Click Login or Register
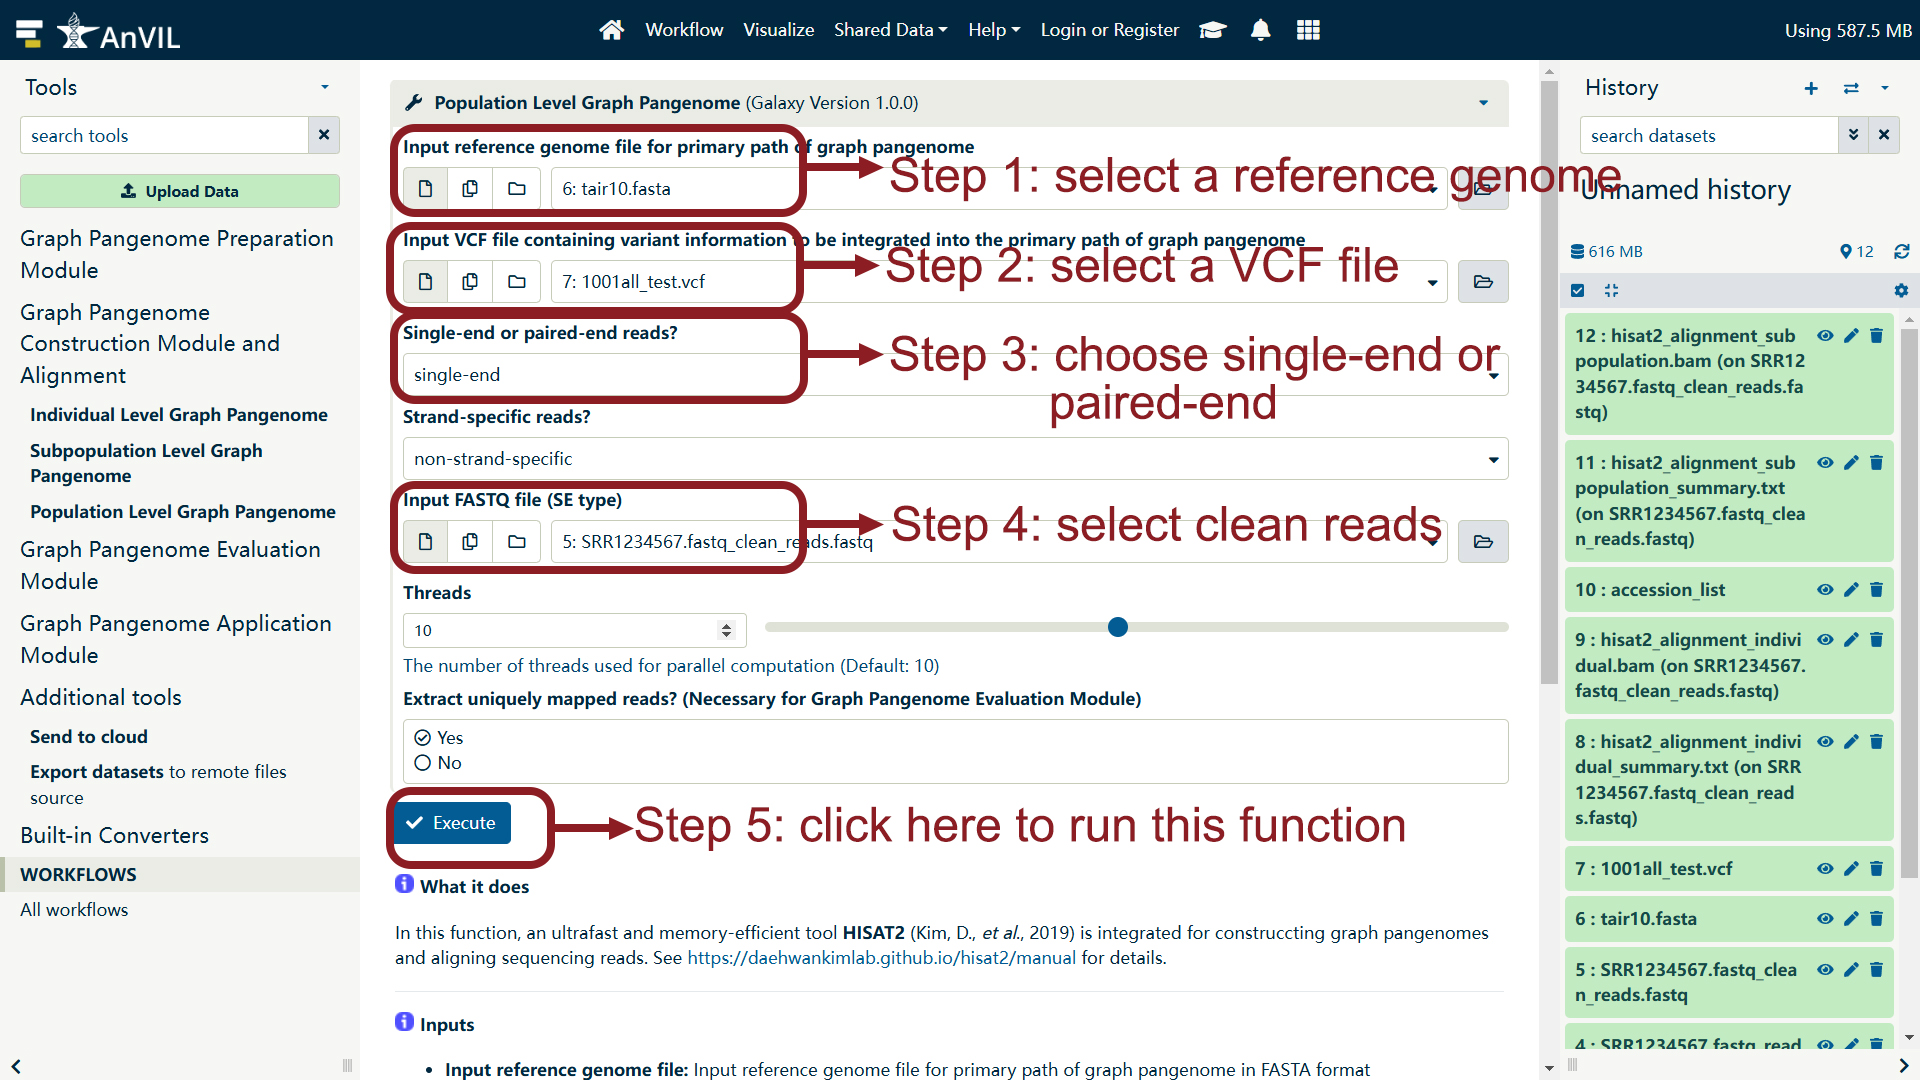 (x=1110, y=30)
